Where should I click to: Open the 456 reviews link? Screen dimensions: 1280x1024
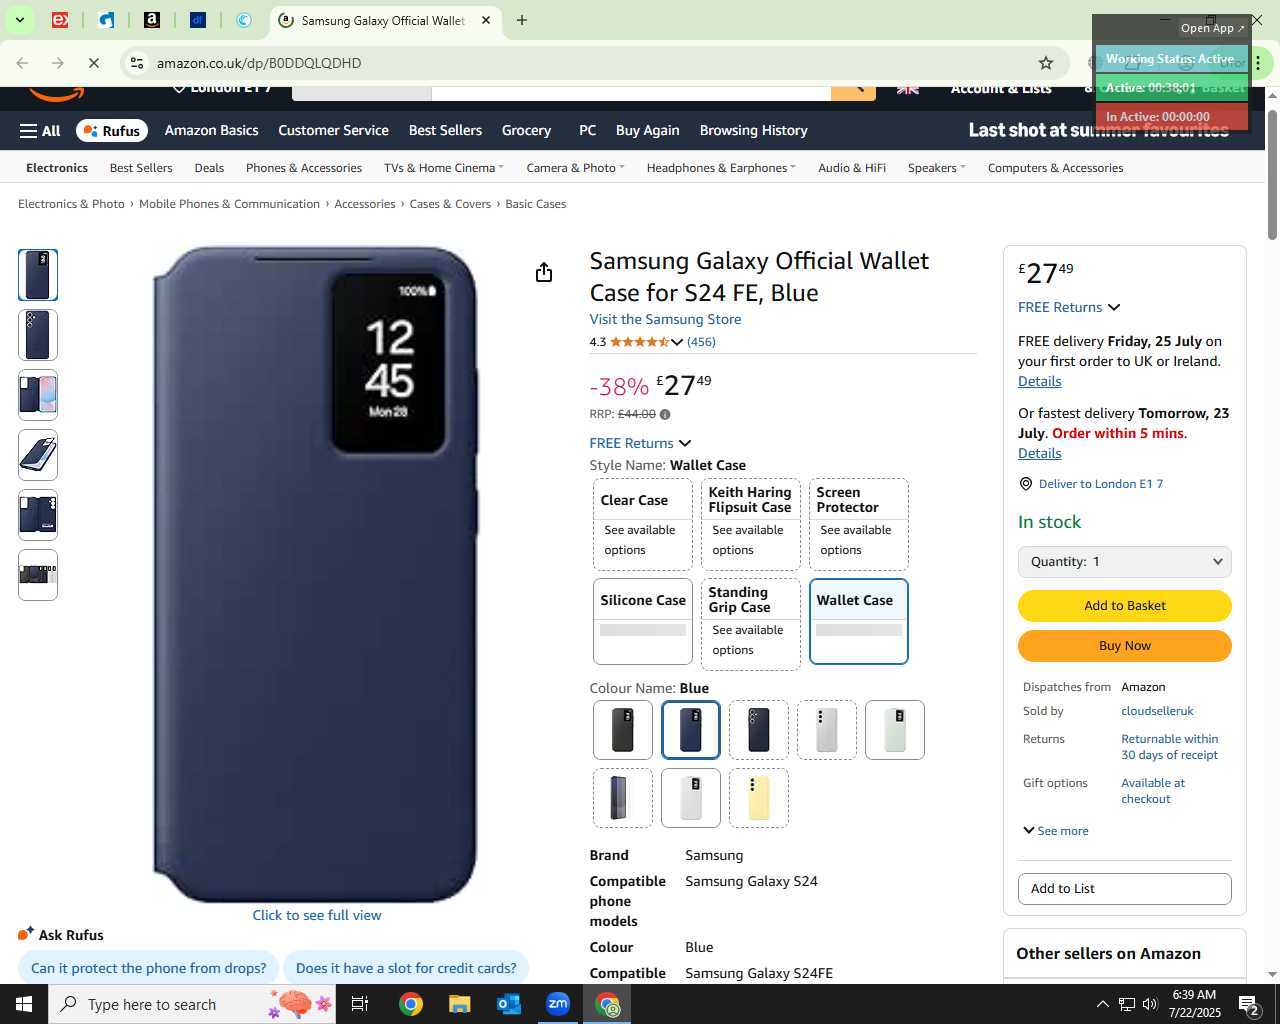[x=701, y=342]
